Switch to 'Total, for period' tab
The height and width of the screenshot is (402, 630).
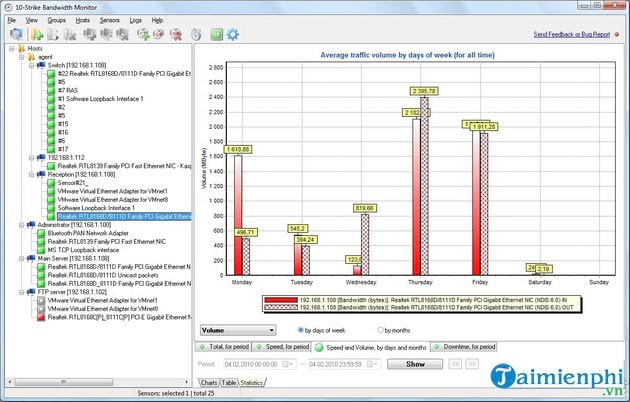coord(224,347)
